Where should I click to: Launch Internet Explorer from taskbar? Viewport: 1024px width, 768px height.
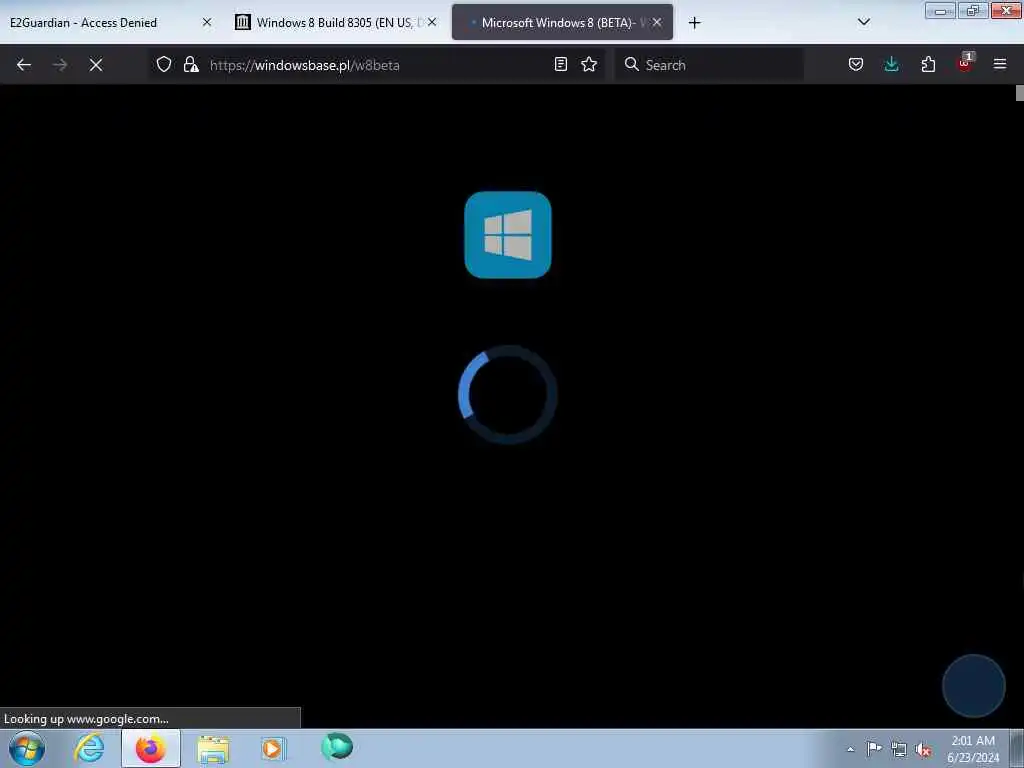click(89, 748)
